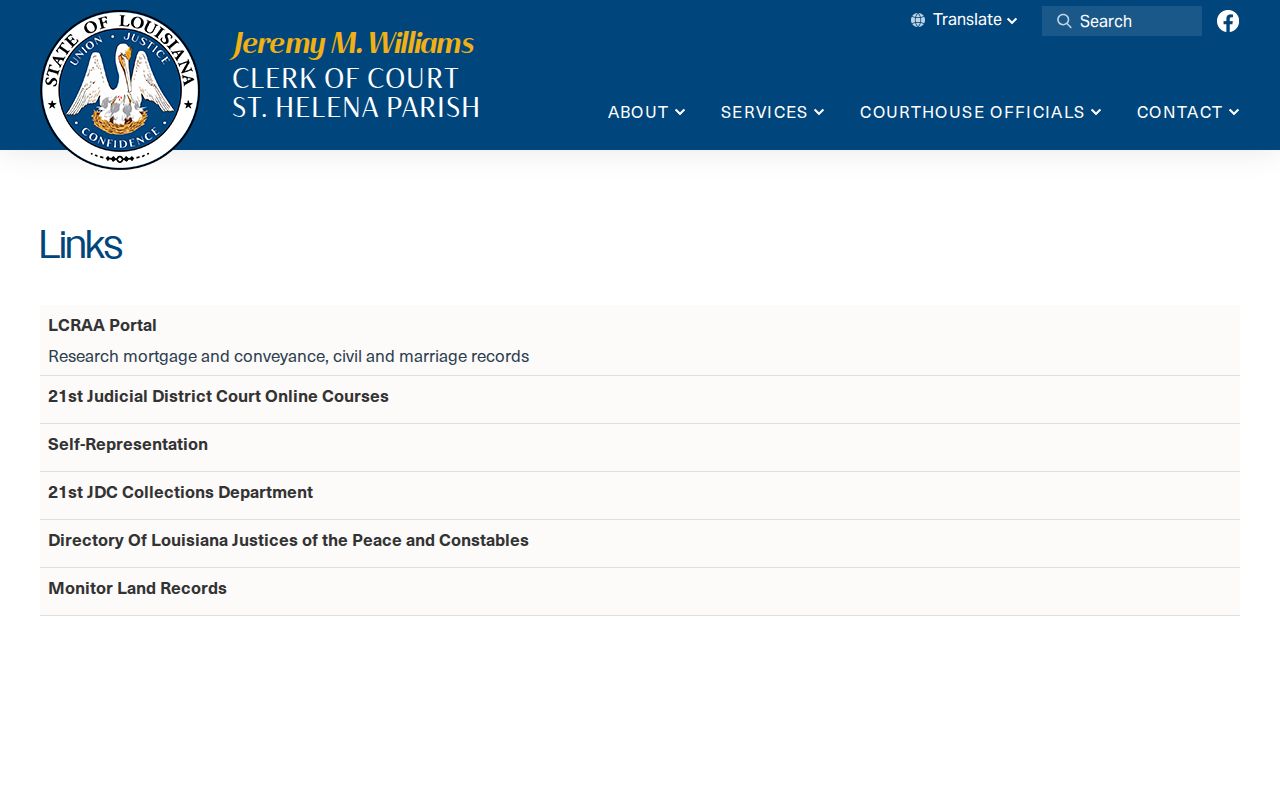Click the magnifier icon in Search
Screen dimensions: 1280x800
1064,21
